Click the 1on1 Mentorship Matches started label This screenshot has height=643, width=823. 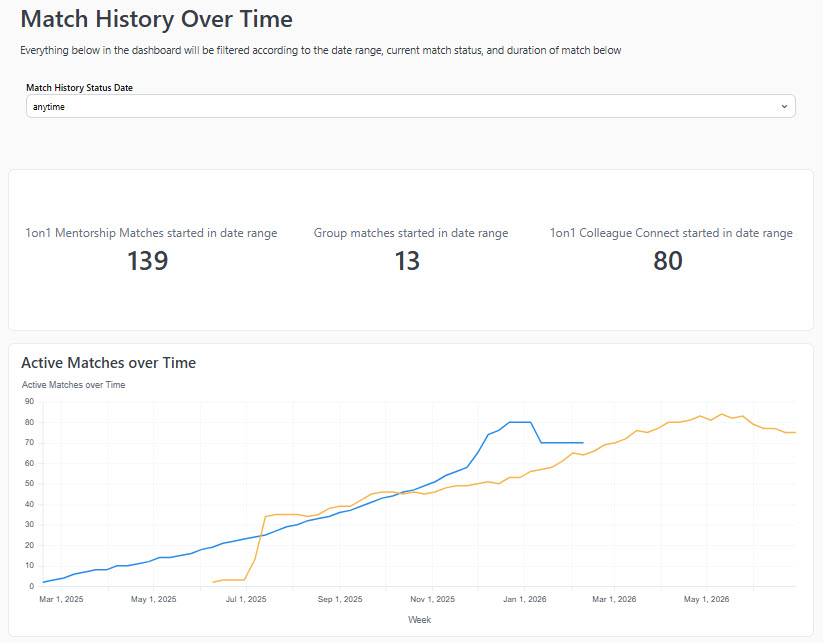click(151, 233)
